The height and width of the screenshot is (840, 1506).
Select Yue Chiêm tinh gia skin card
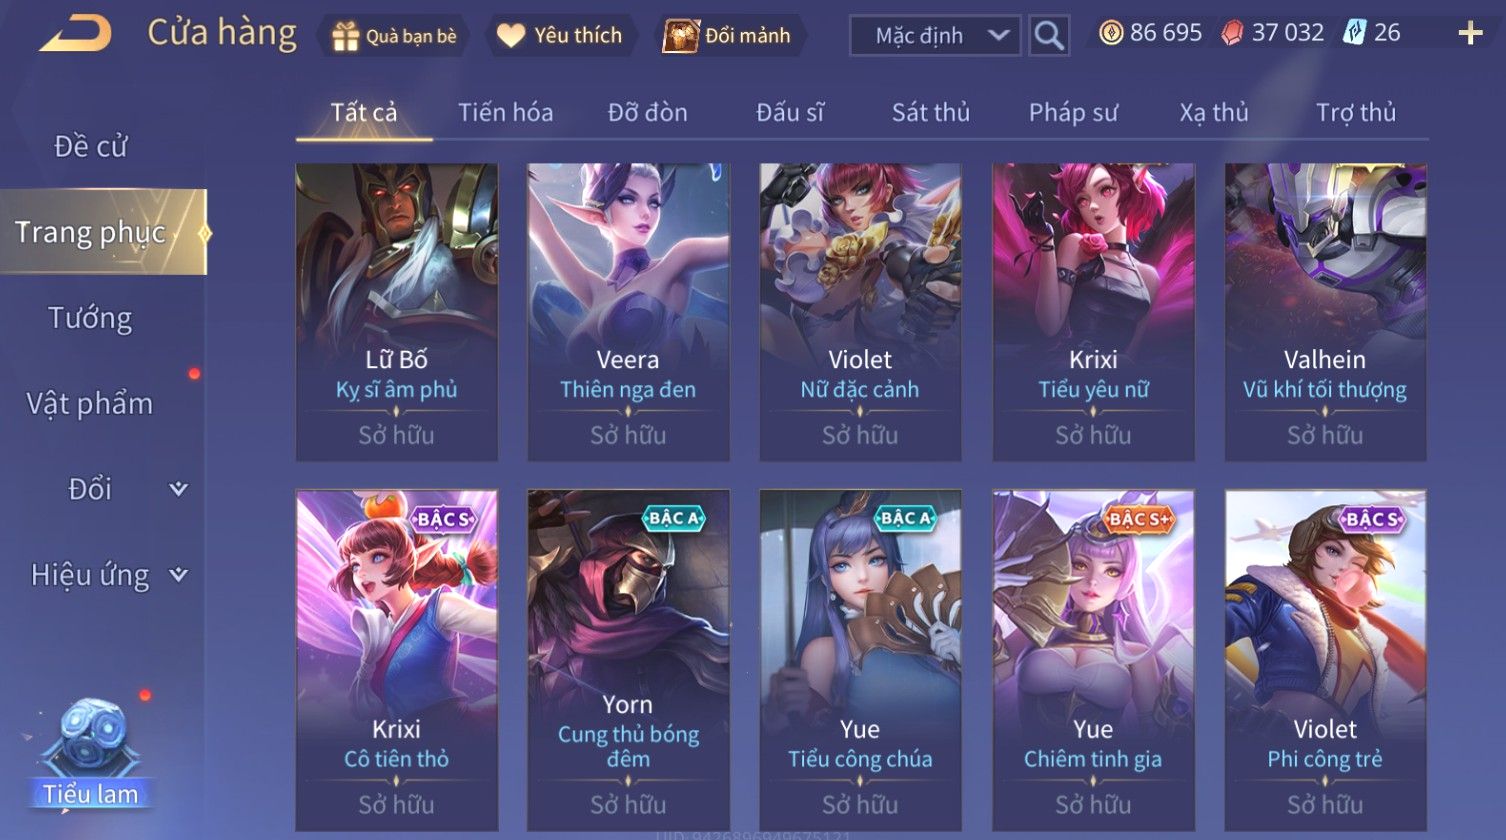1093,660
